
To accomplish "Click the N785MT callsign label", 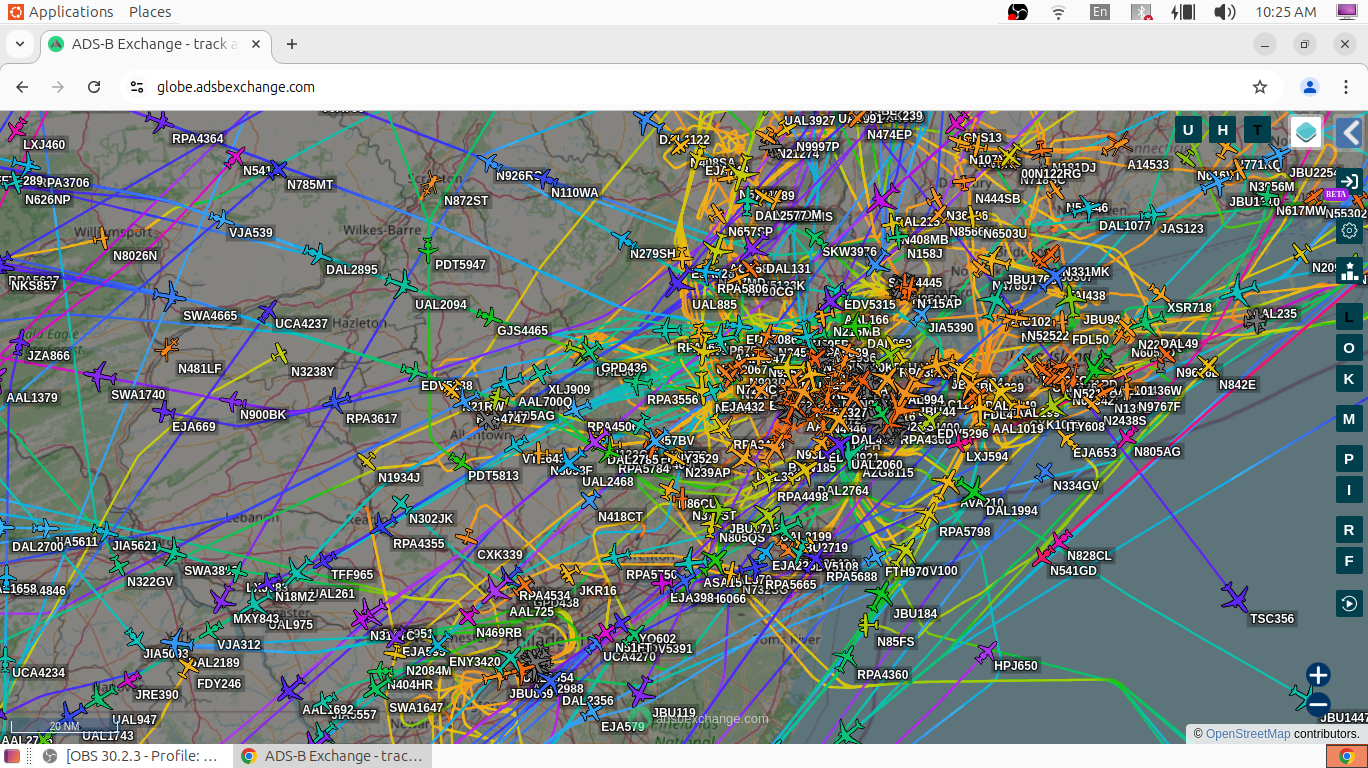I will [310, 185].
